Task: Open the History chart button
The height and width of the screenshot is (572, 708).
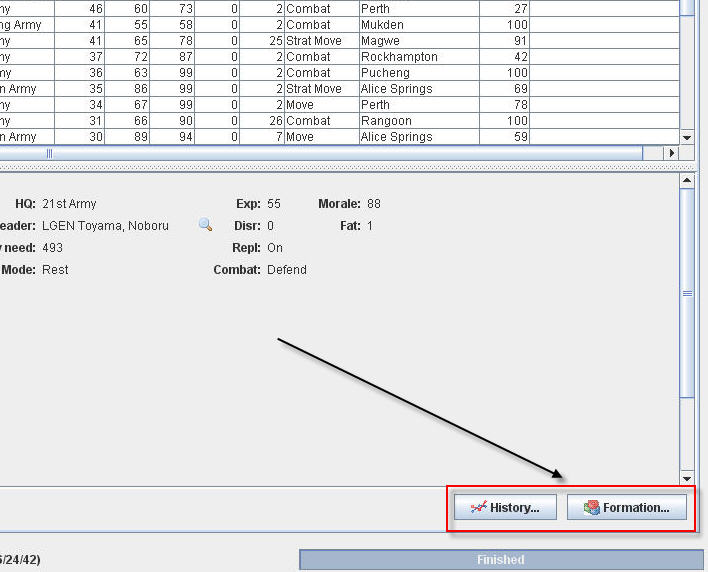Action: [x=505, y=507]
